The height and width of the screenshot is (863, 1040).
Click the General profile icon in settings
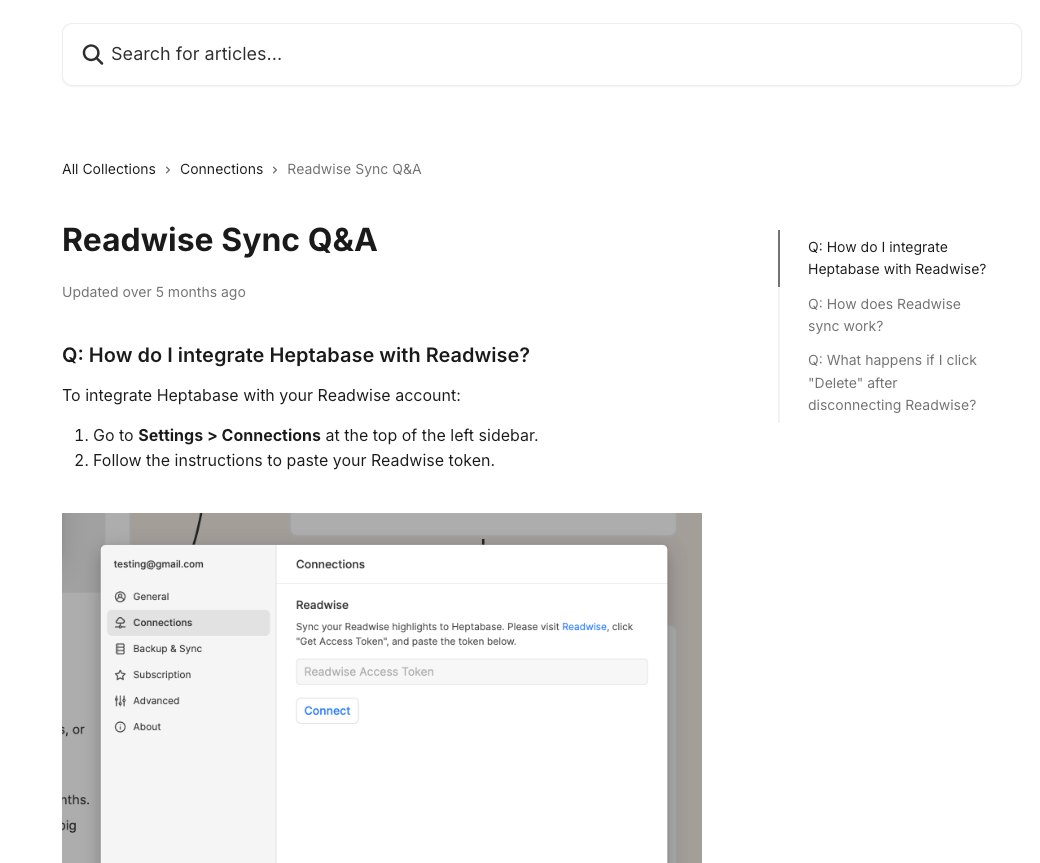[x=120, y=597]
